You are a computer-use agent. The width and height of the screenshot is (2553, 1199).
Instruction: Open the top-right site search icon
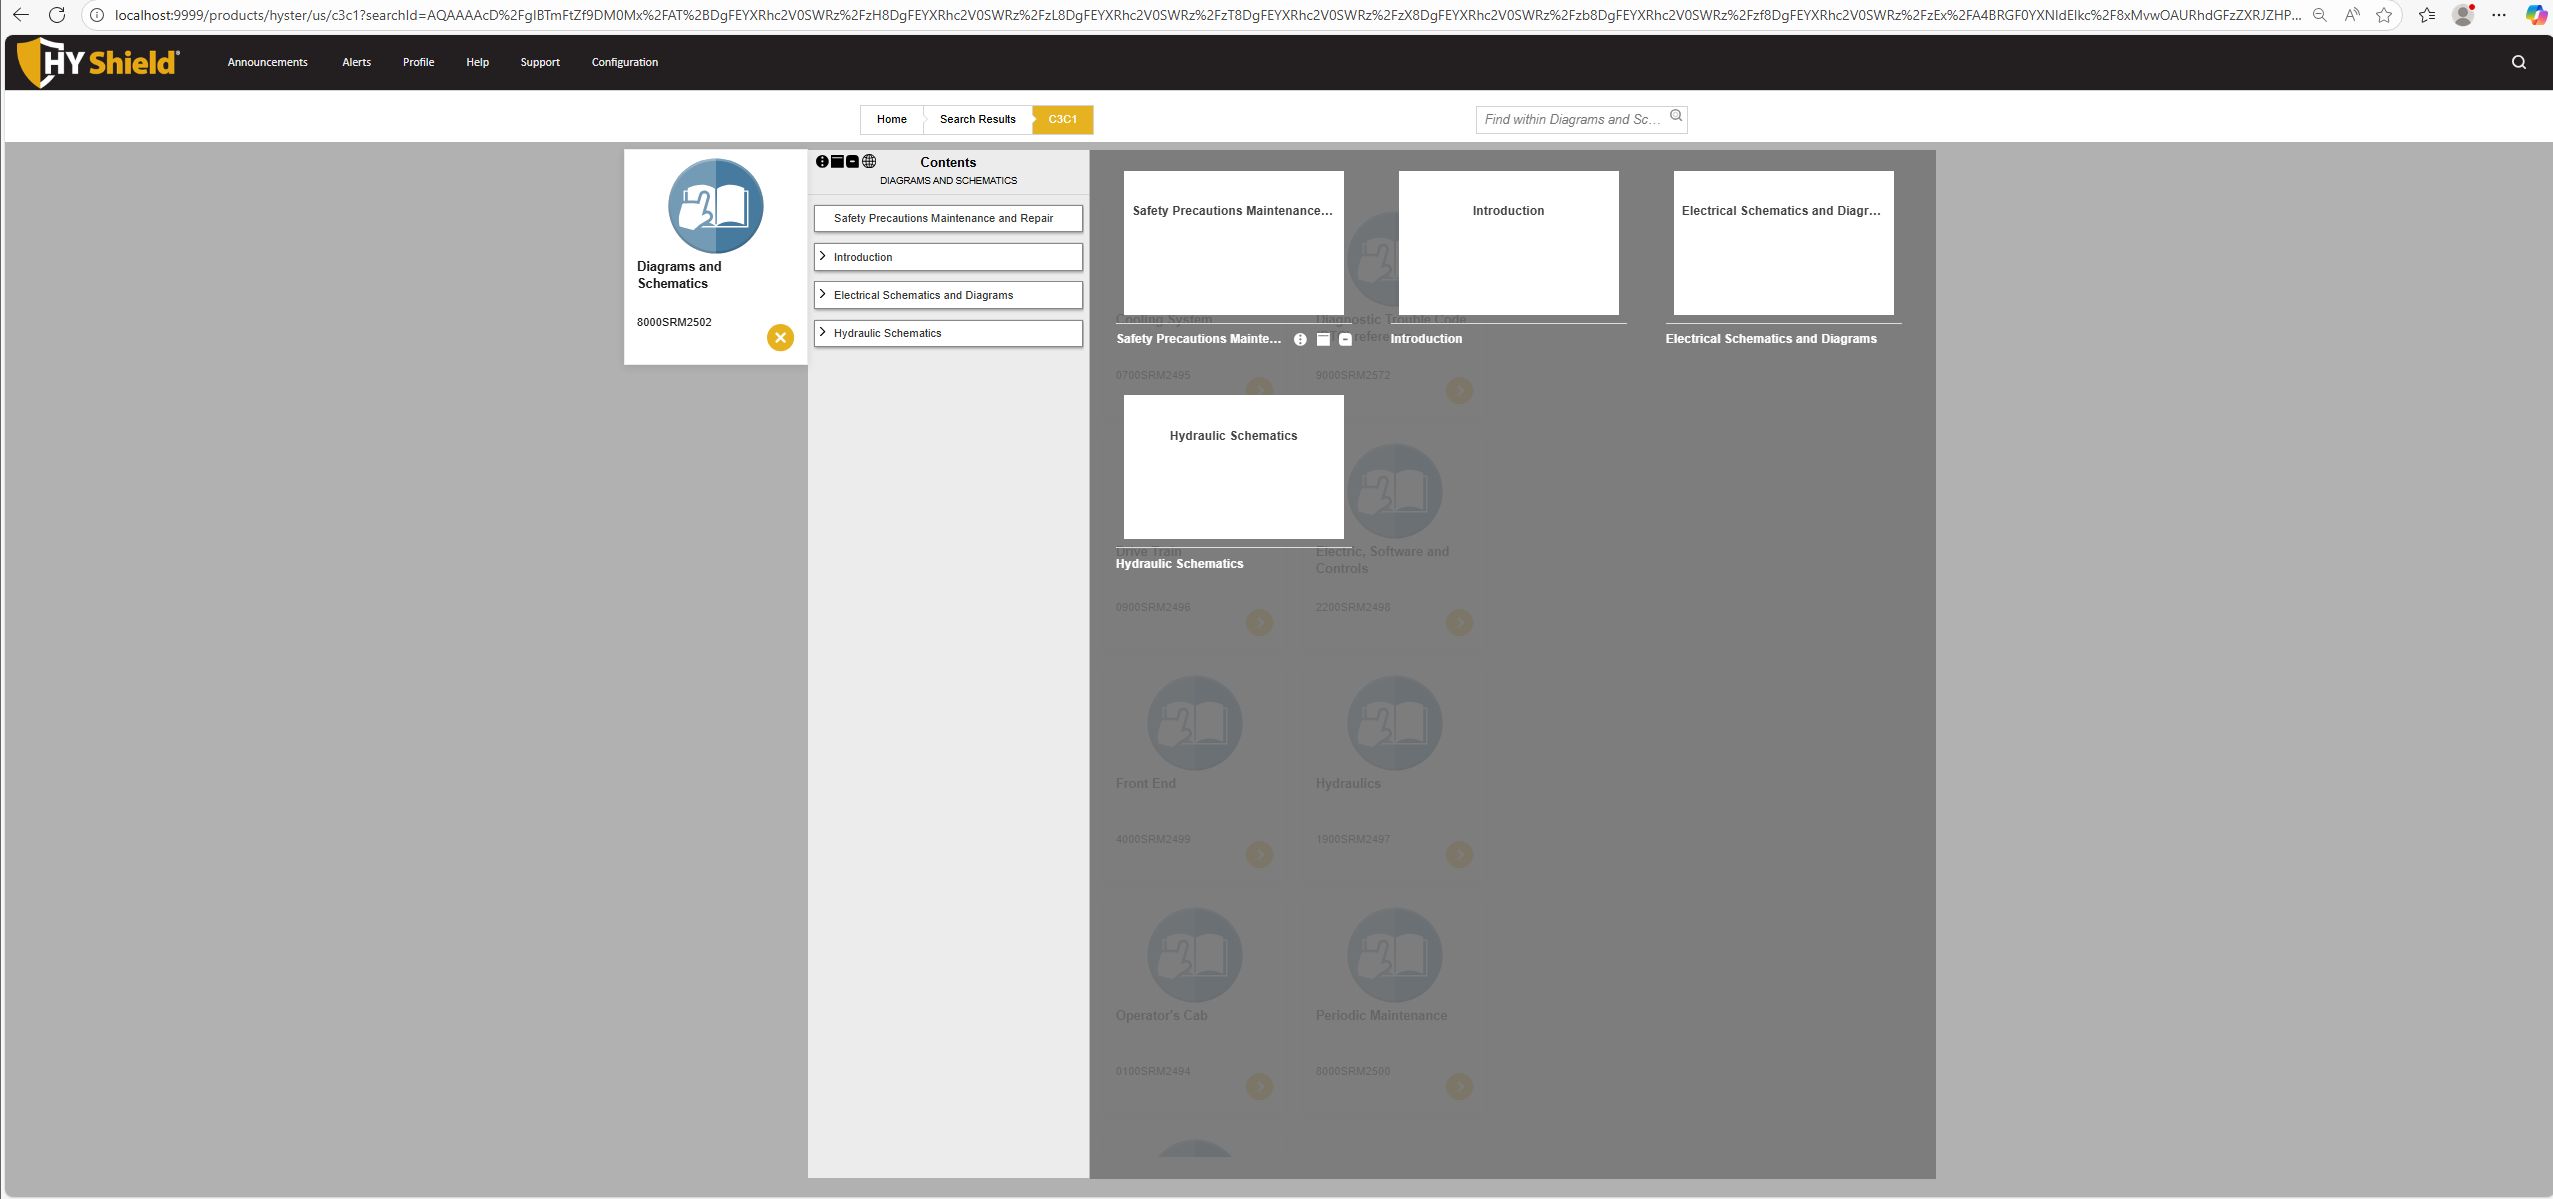(2518, 62)
